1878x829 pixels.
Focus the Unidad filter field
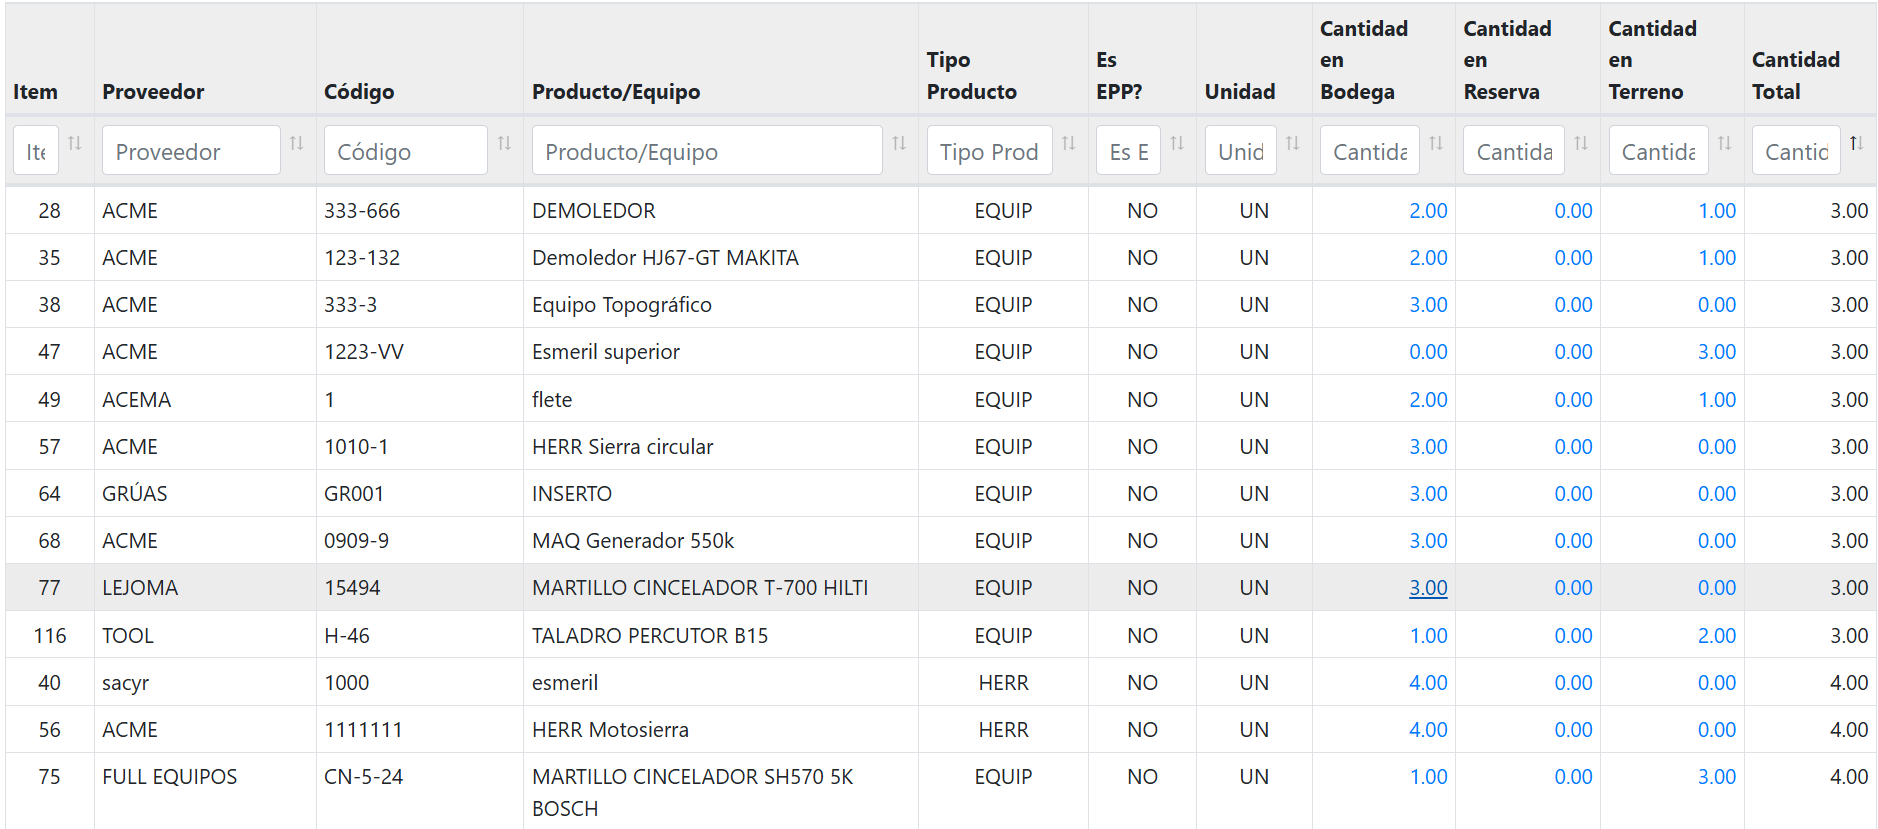tap(1241, 151)
